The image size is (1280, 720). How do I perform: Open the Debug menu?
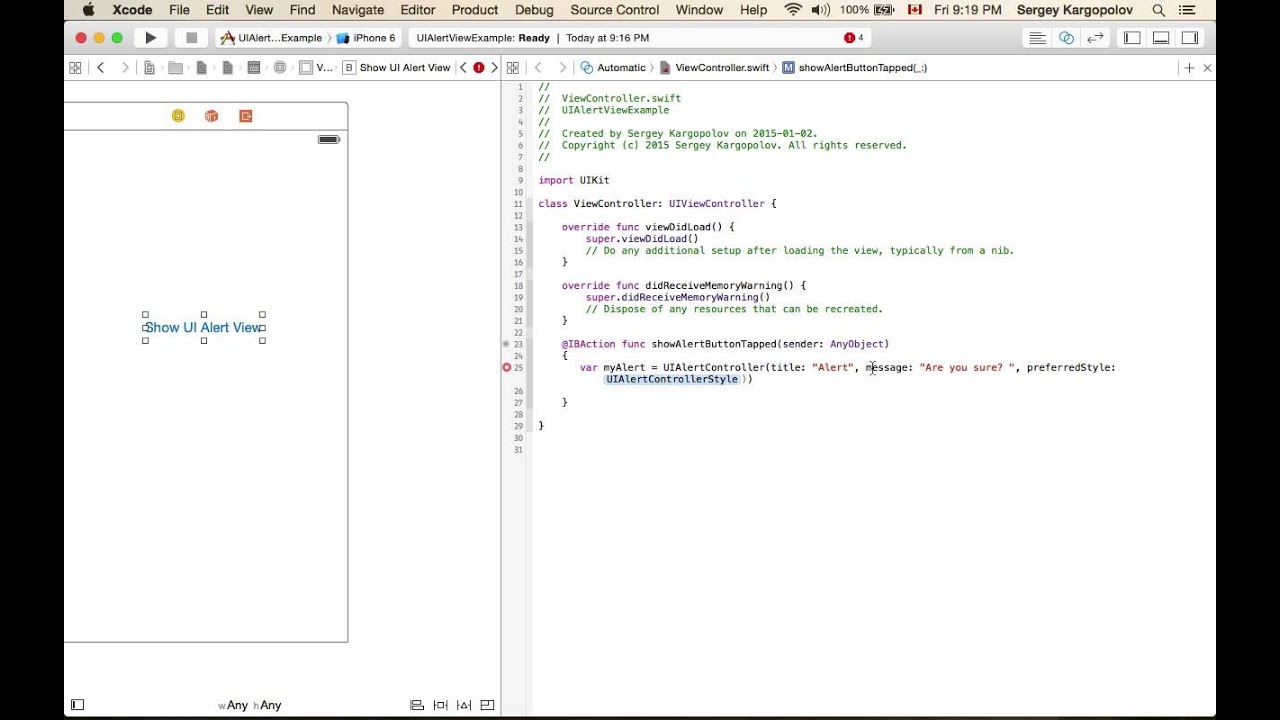coord(534,10)
